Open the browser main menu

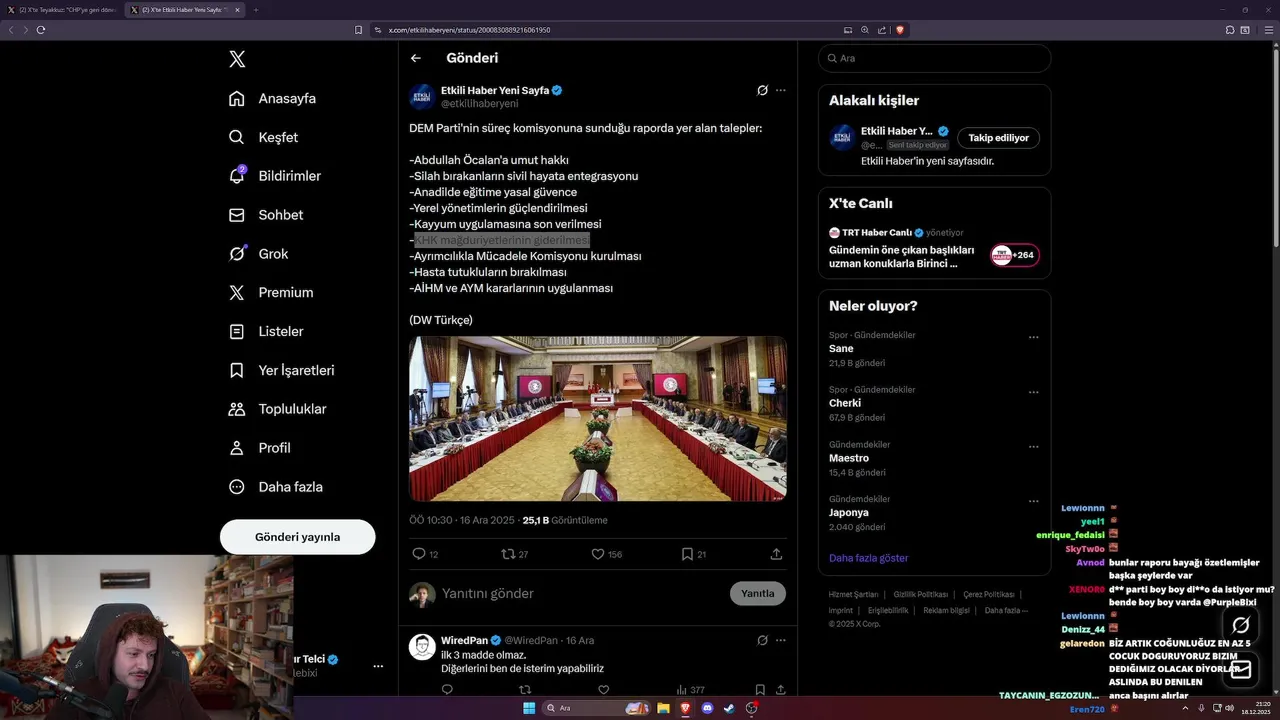pos(1271,30)
